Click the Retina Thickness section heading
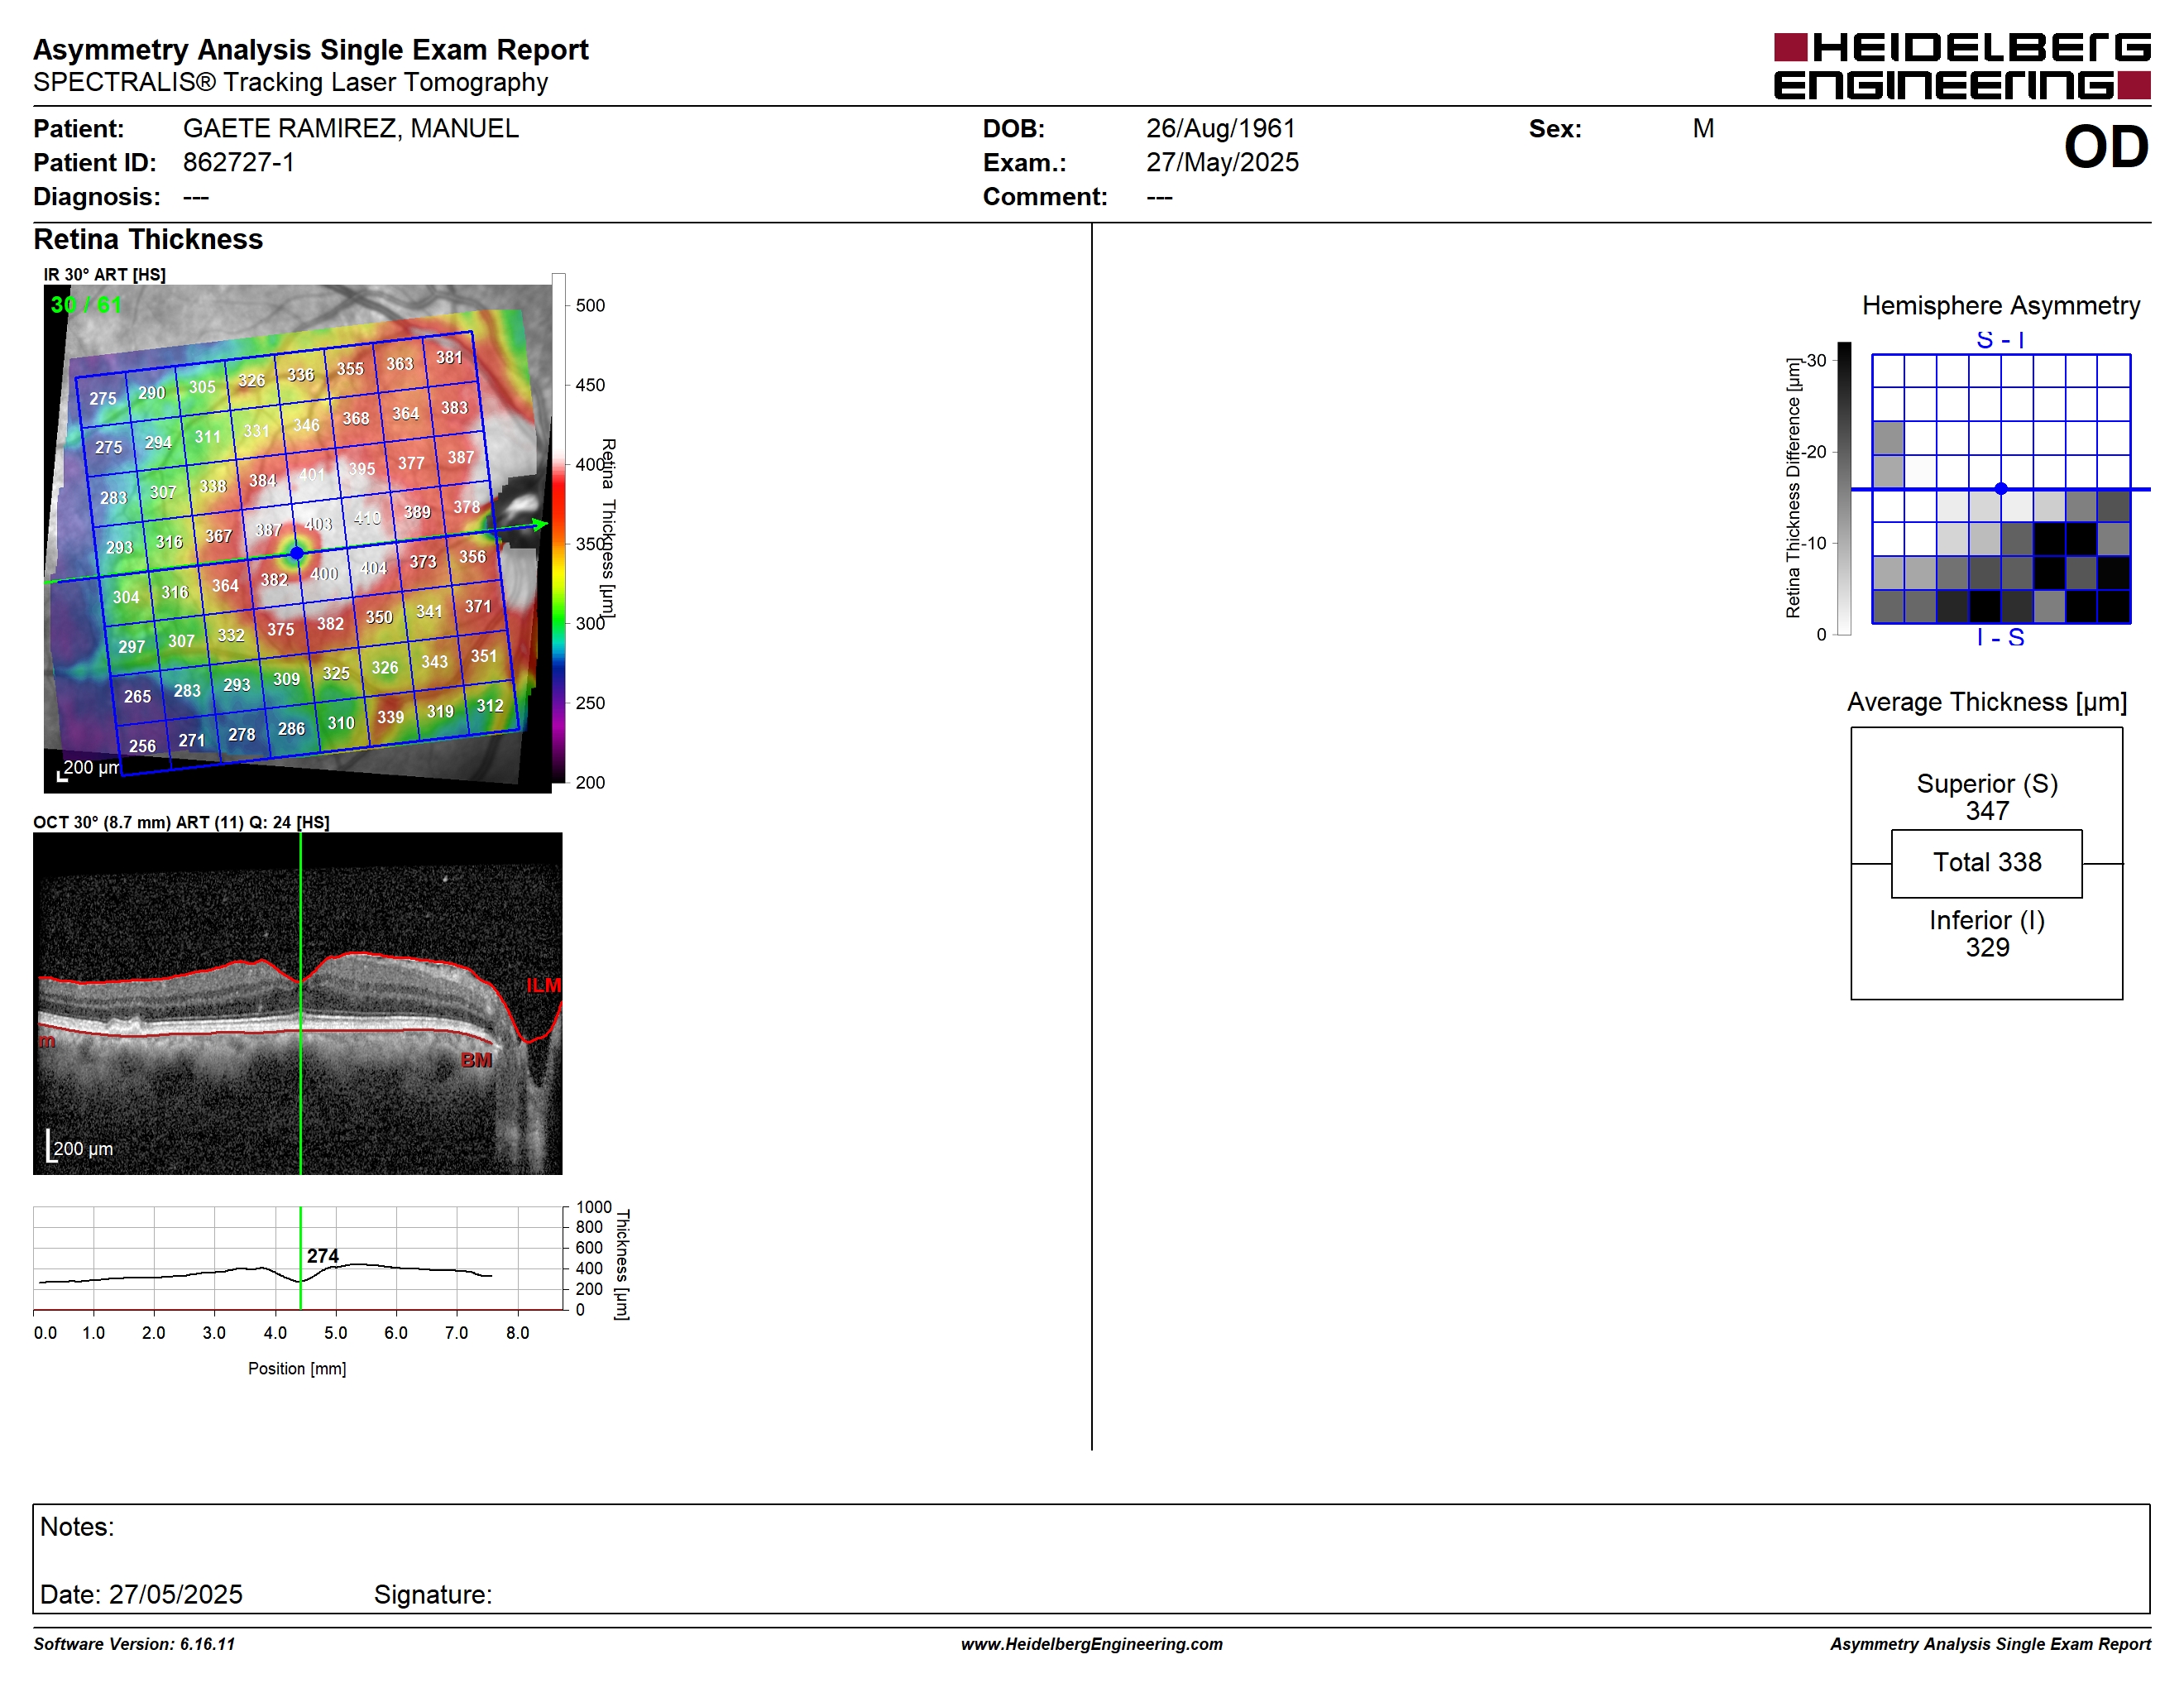2184x1688 pixels. click(x=148, y=240)
